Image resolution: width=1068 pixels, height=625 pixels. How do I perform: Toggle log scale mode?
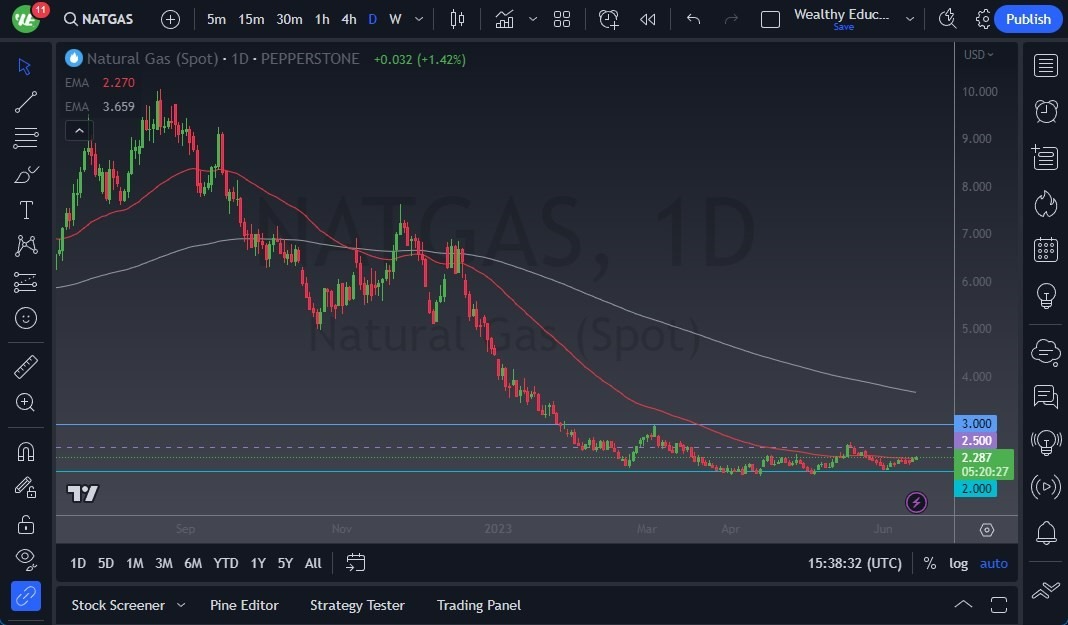coord(958,563)
